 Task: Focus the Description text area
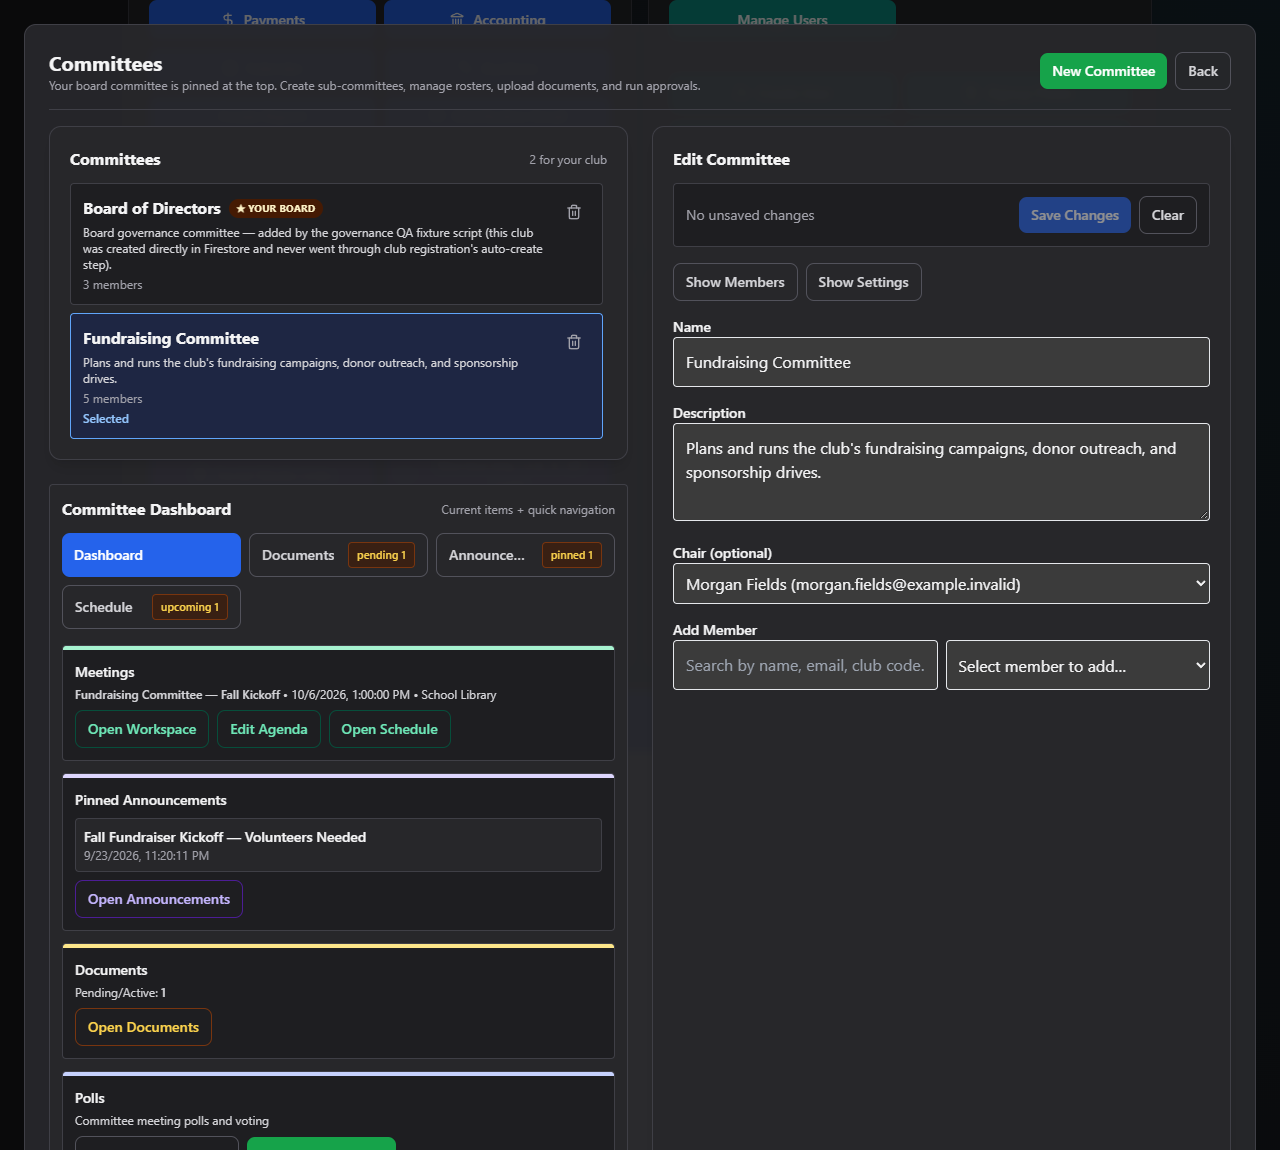point(941,472)
